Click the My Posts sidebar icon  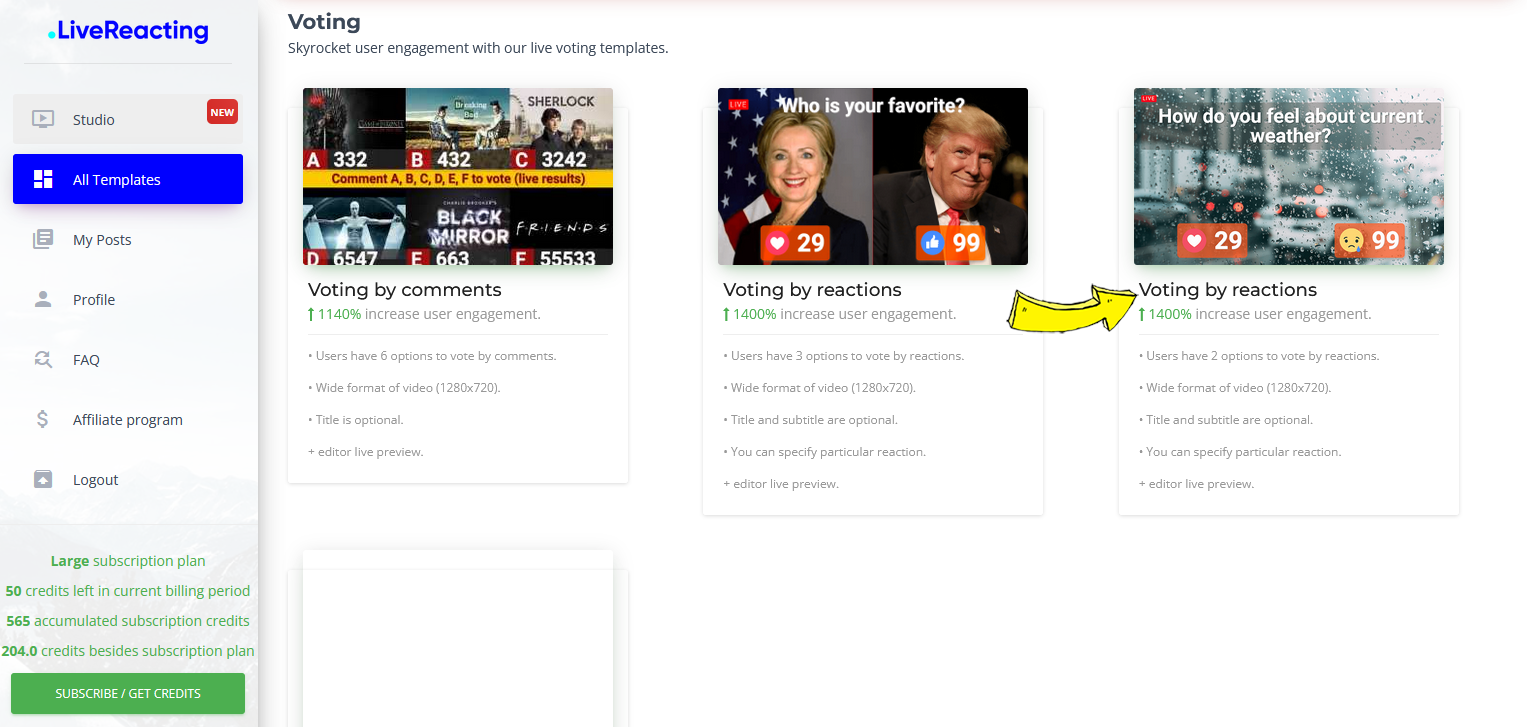click(43, 239)
